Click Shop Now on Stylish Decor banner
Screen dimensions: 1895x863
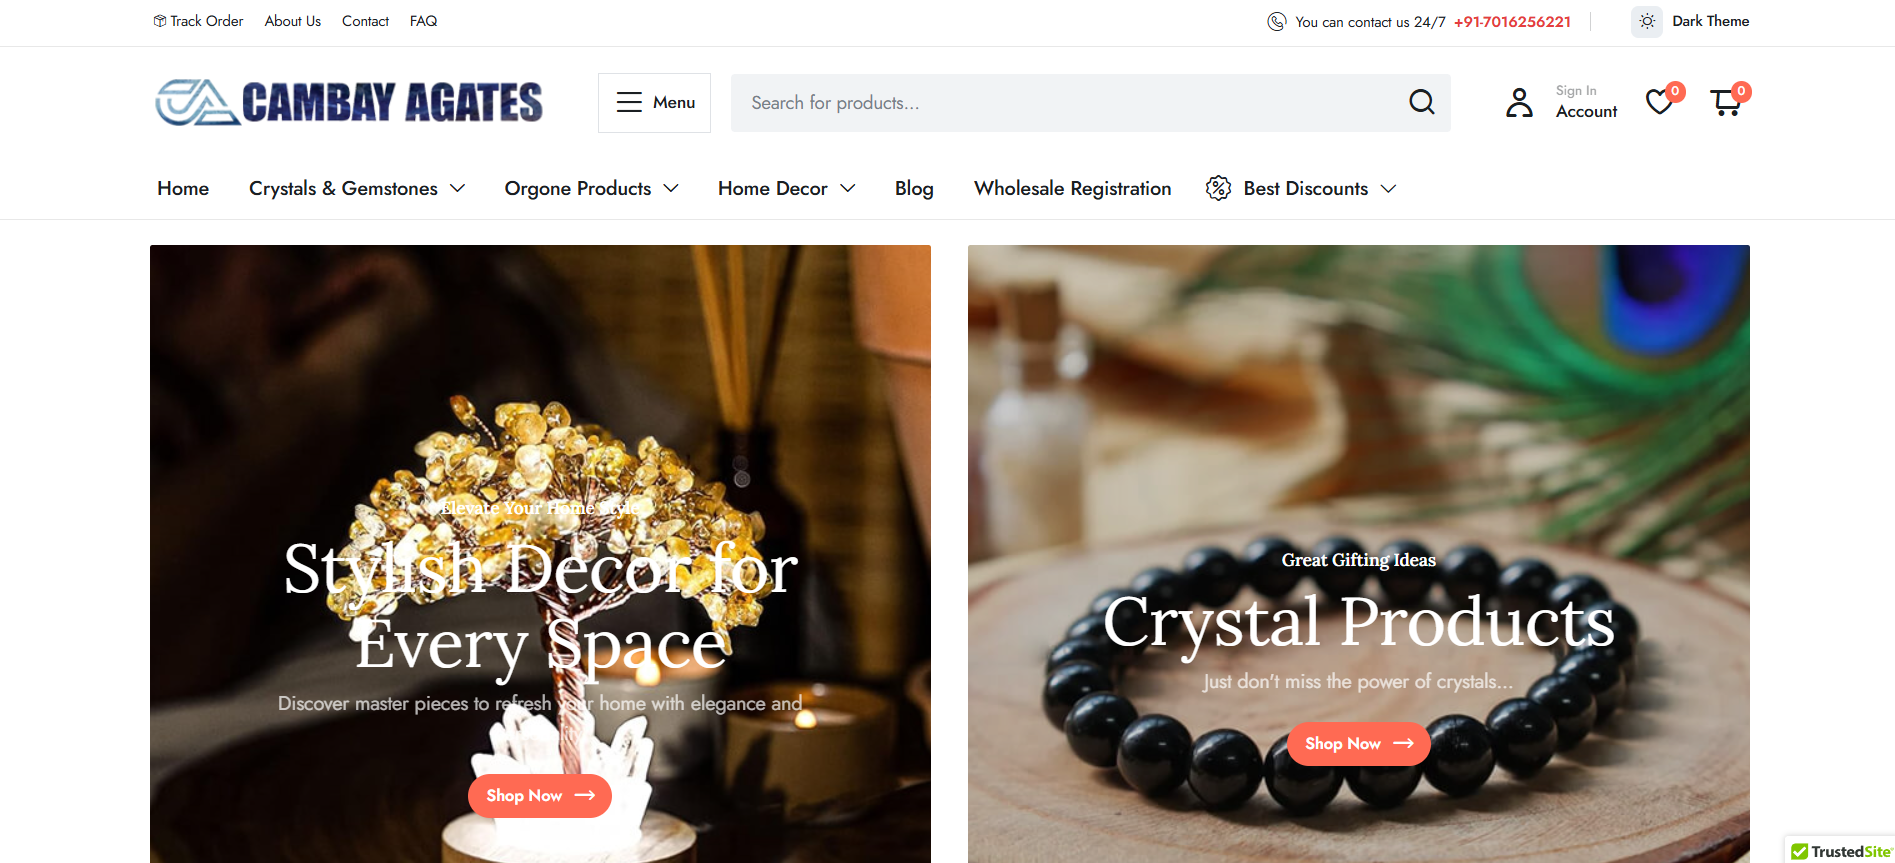click(x=540, y=795)
